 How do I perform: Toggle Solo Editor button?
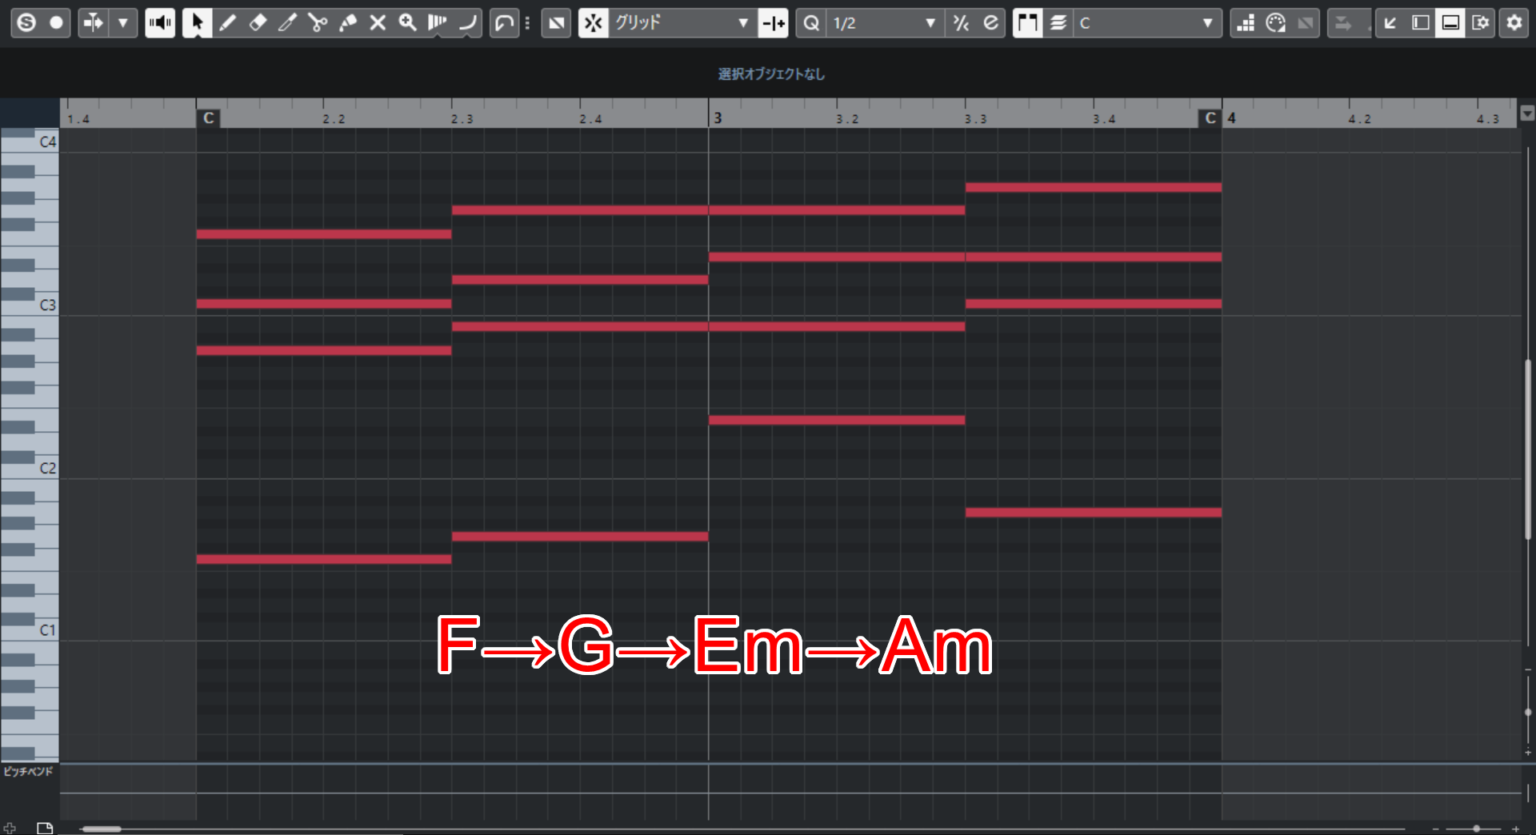26,22
